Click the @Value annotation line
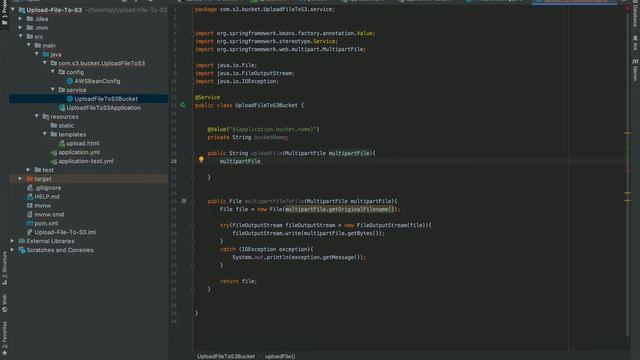Viewport: 640px width, 360px height. [x=263, y=129]
